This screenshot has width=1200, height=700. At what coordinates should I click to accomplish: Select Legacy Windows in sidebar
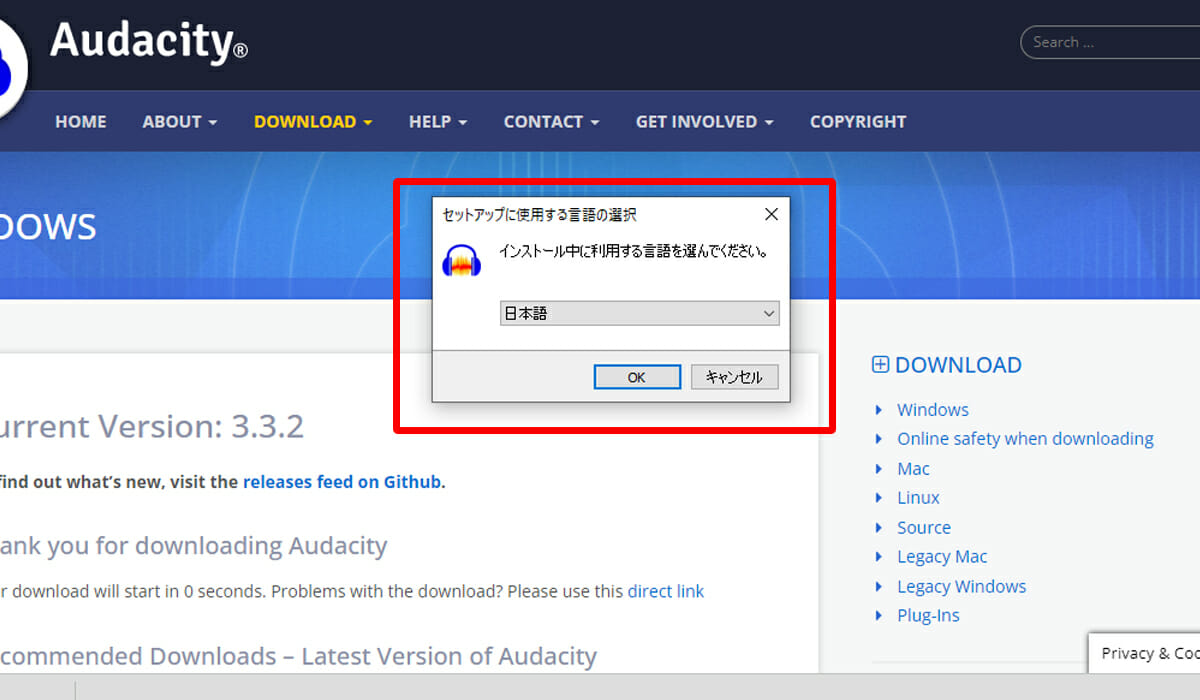(961, 587)
